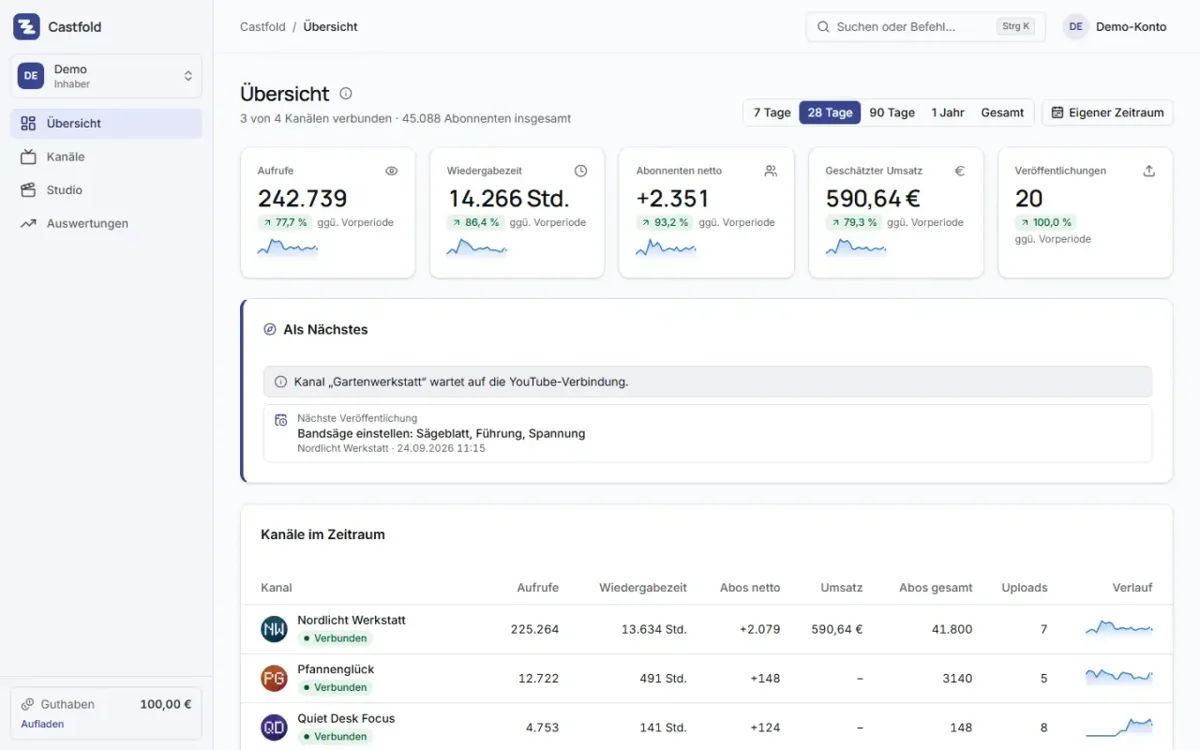Viewport: 1200px width, 750px height.
Task: Select the 90 Tage range
Action: (x=892, y=113)
